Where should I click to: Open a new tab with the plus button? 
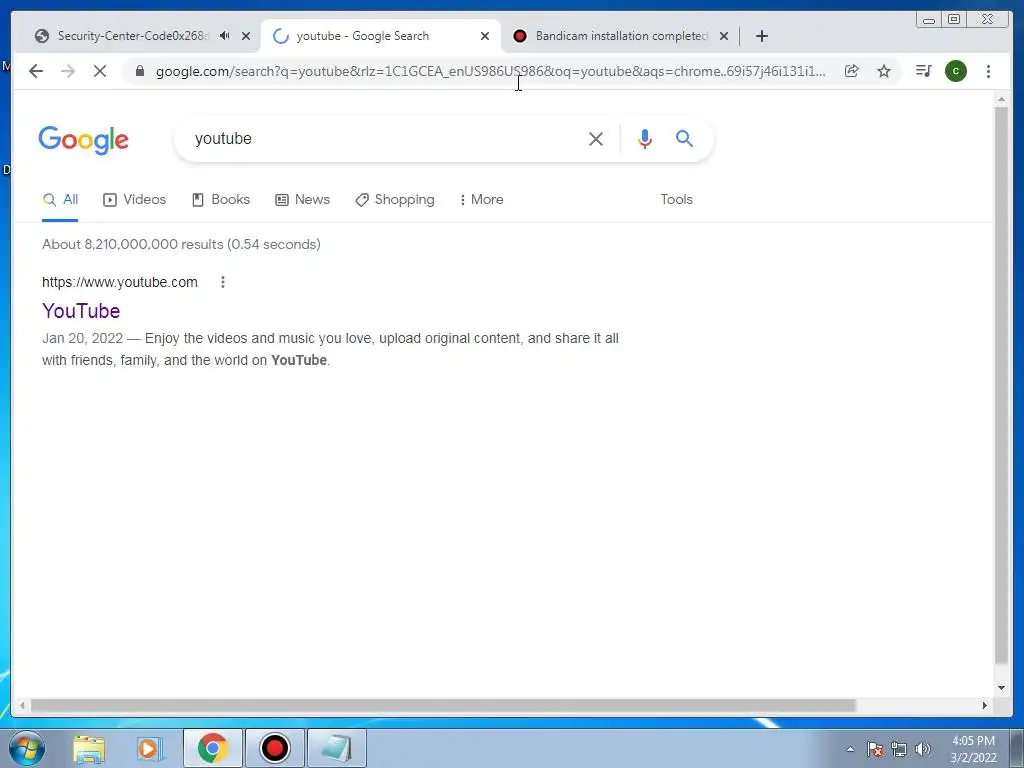(761, 36)
